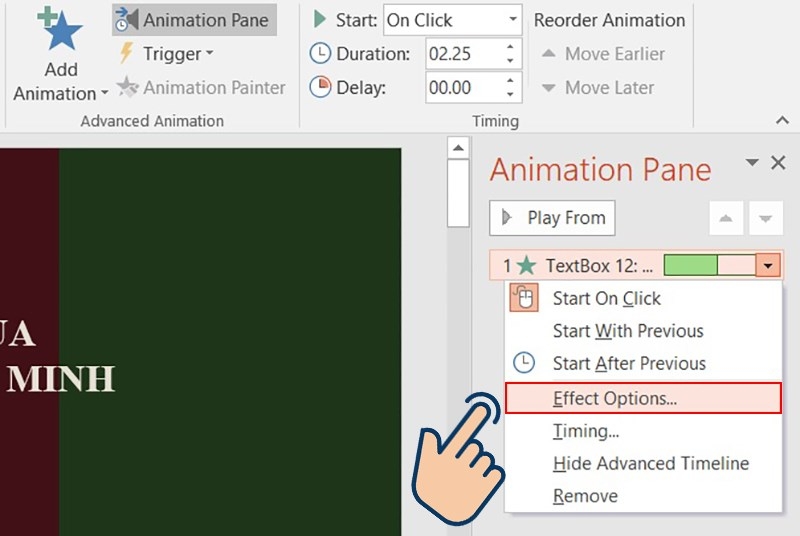This screenshot has width=800, height=536.
Task: Move animation down with the pane's down arrow
Action: coord(765,218)
